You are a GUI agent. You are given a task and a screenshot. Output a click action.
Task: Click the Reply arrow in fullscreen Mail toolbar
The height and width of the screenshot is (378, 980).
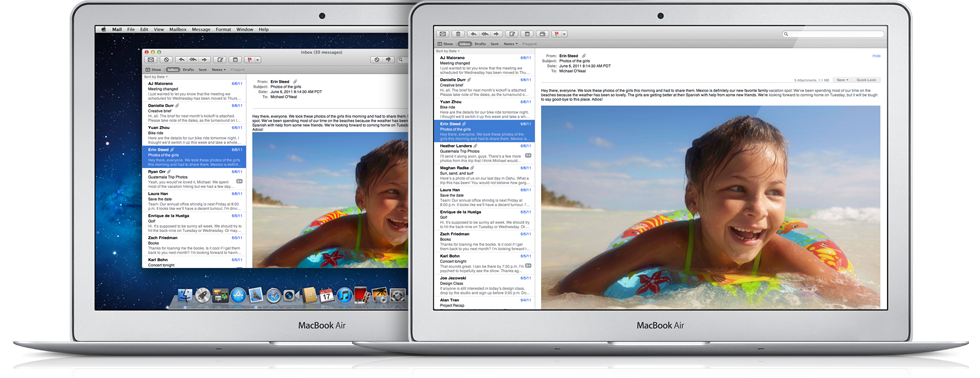tap(473, 34)
